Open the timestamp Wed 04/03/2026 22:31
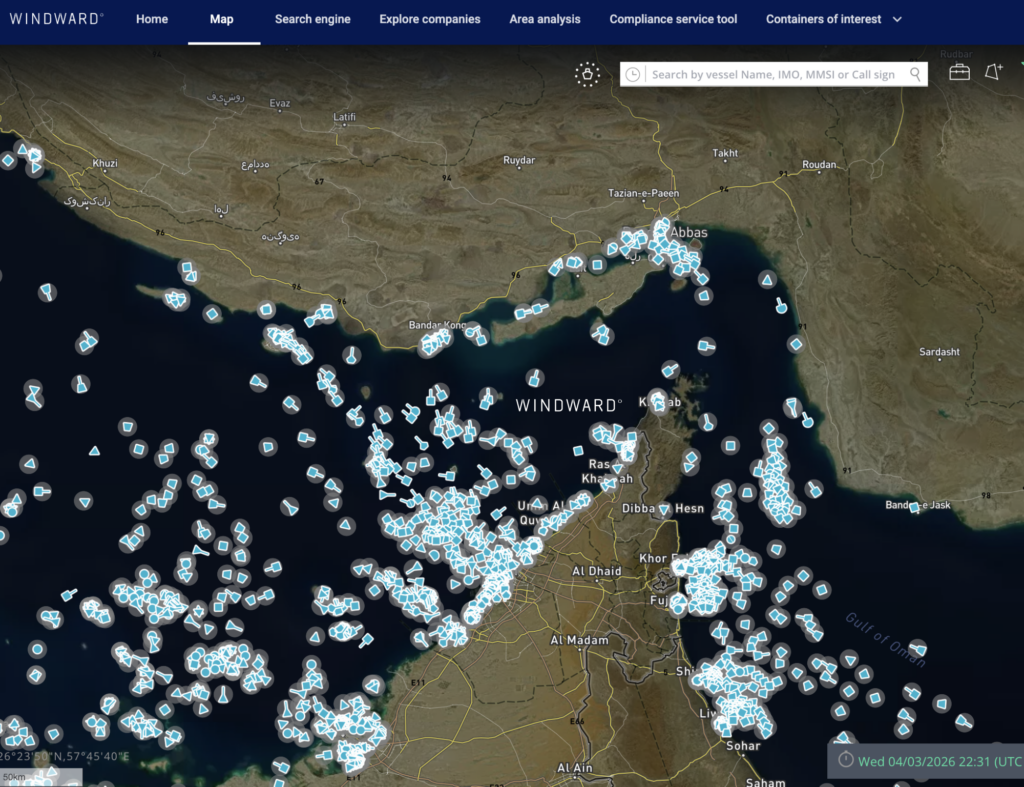Image resolution: width=1024 pixels, height=787 pixels. [940, 762]
